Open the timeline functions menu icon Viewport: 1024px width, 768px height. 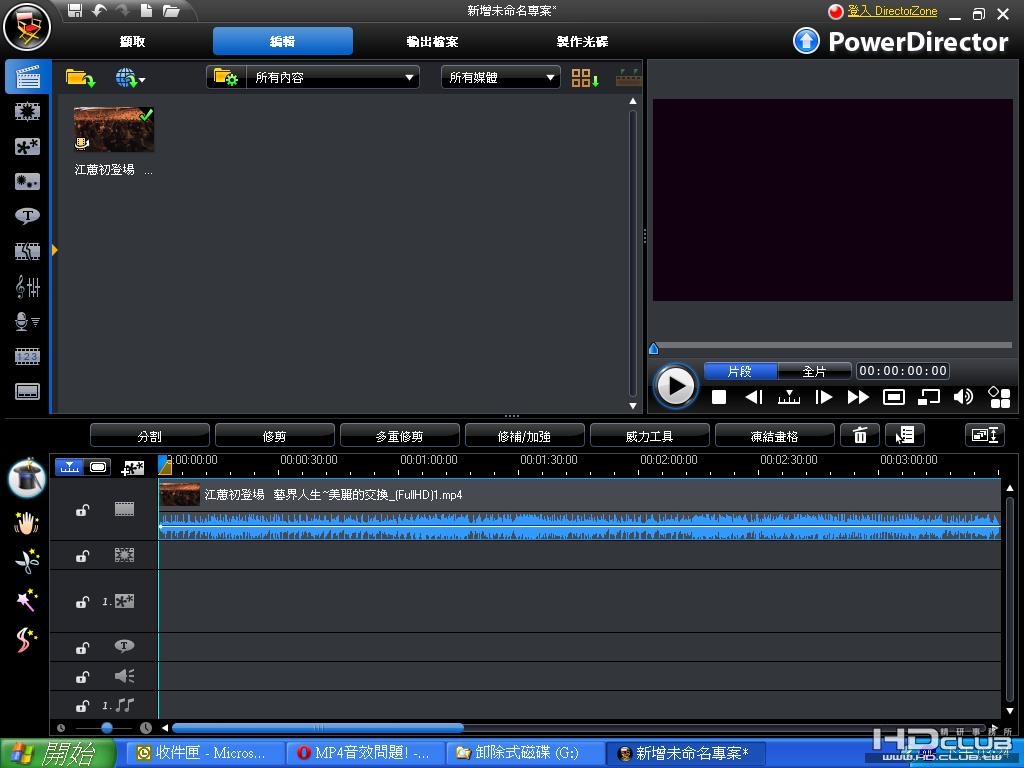tap(904, 436)
